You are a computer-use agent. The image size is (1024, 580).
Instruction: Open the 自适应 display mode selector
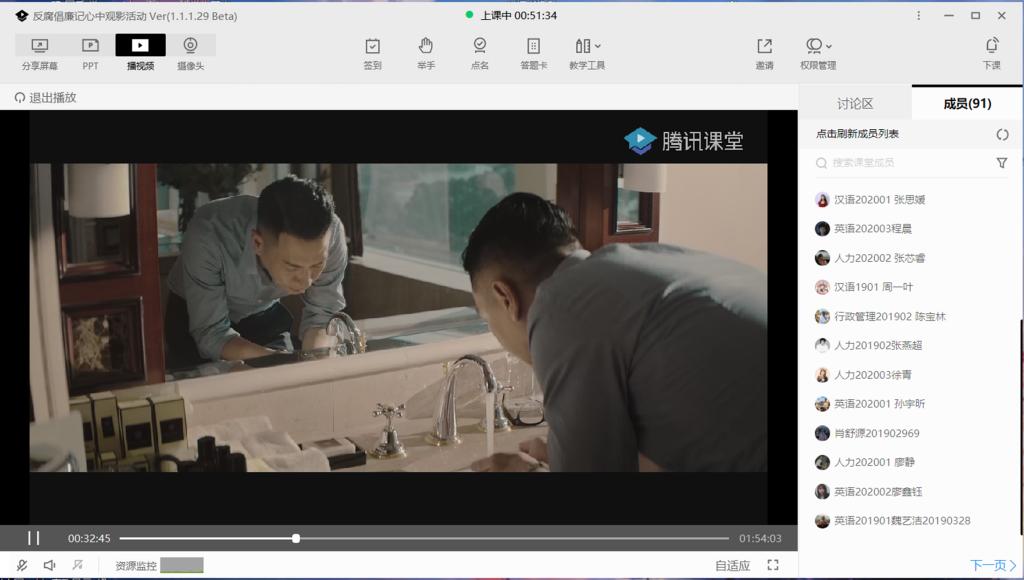coord(732,566)
